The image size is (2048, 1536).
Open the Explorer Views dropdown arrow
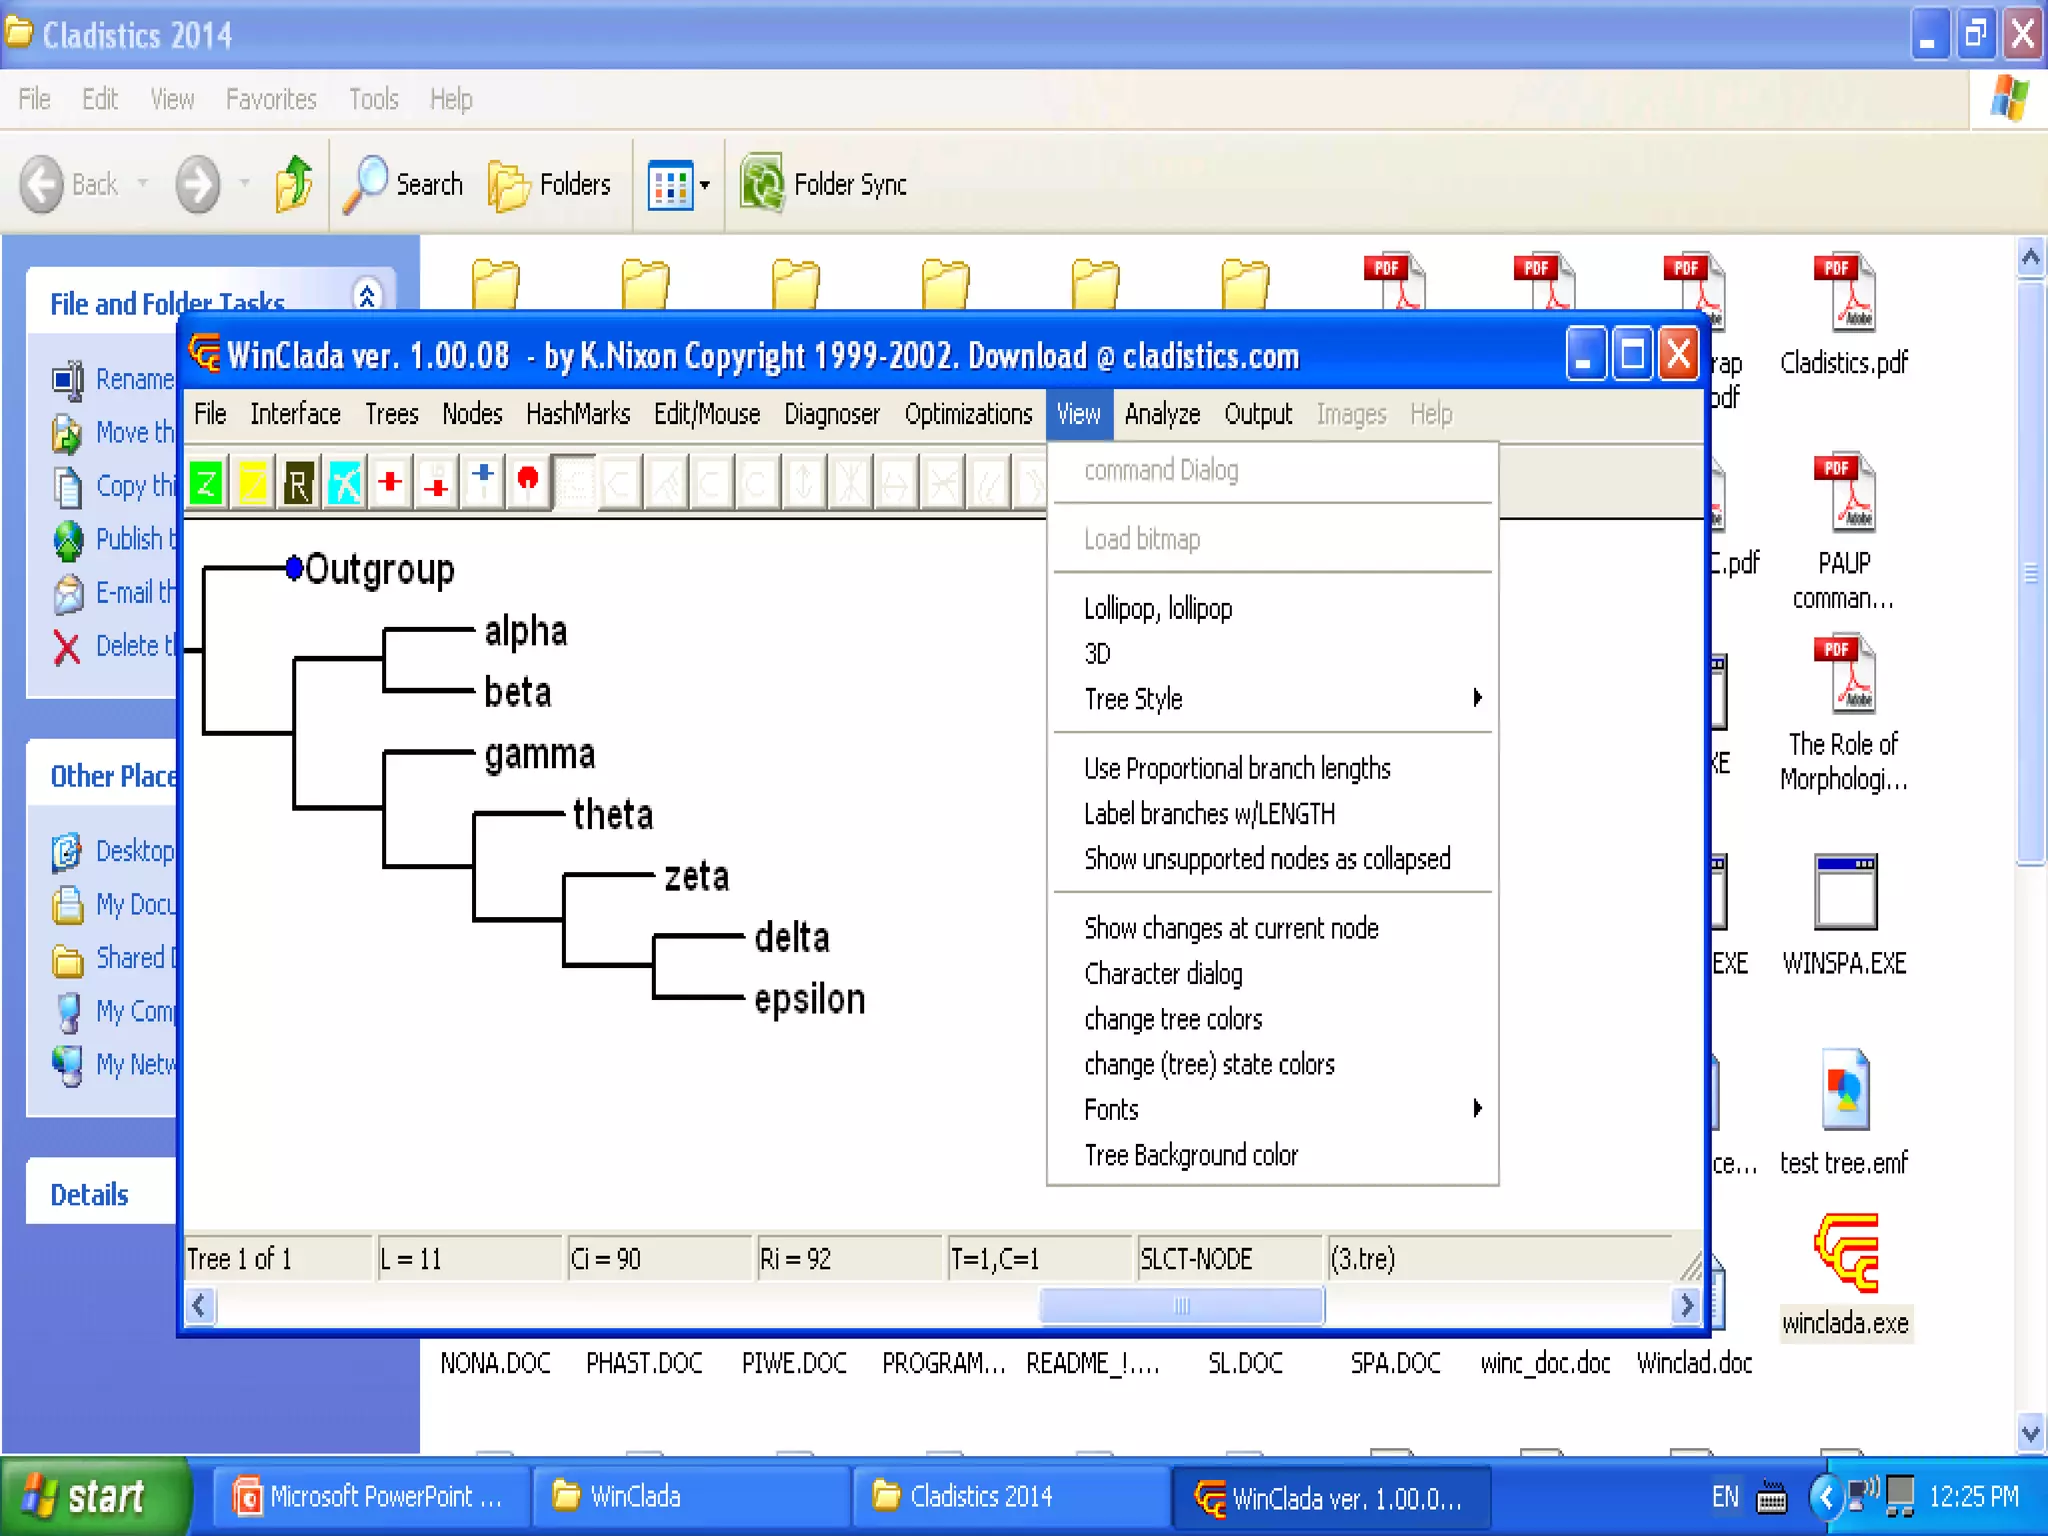click(705, 185)
